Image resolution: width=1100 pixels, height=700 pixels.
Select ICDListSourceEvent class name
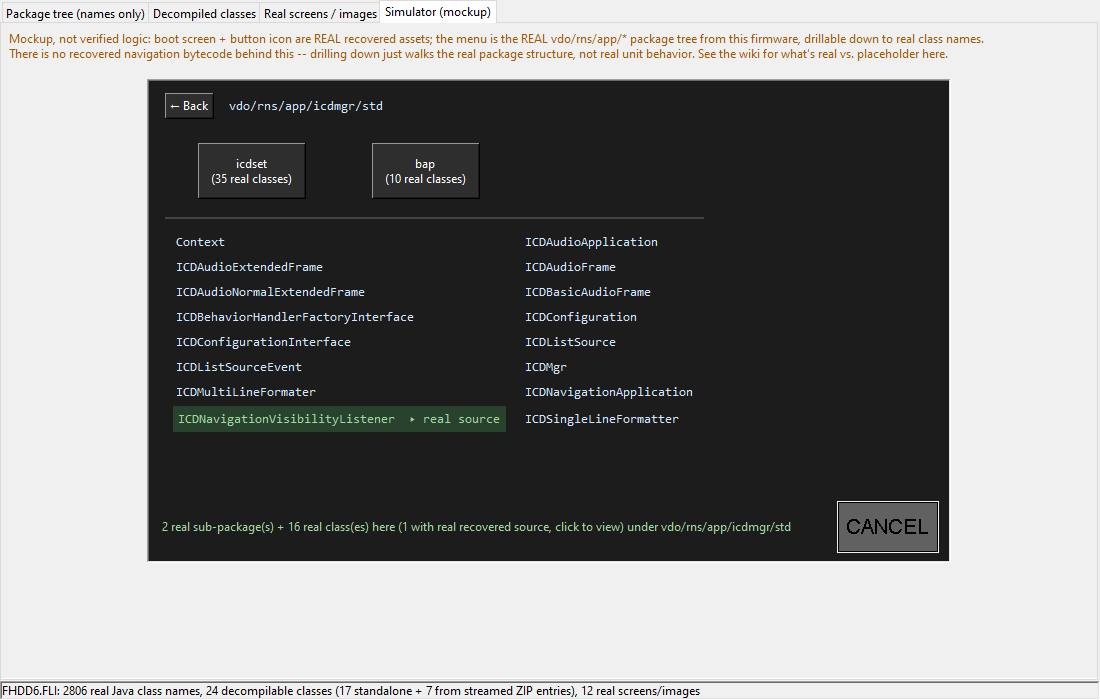[239, 367]
